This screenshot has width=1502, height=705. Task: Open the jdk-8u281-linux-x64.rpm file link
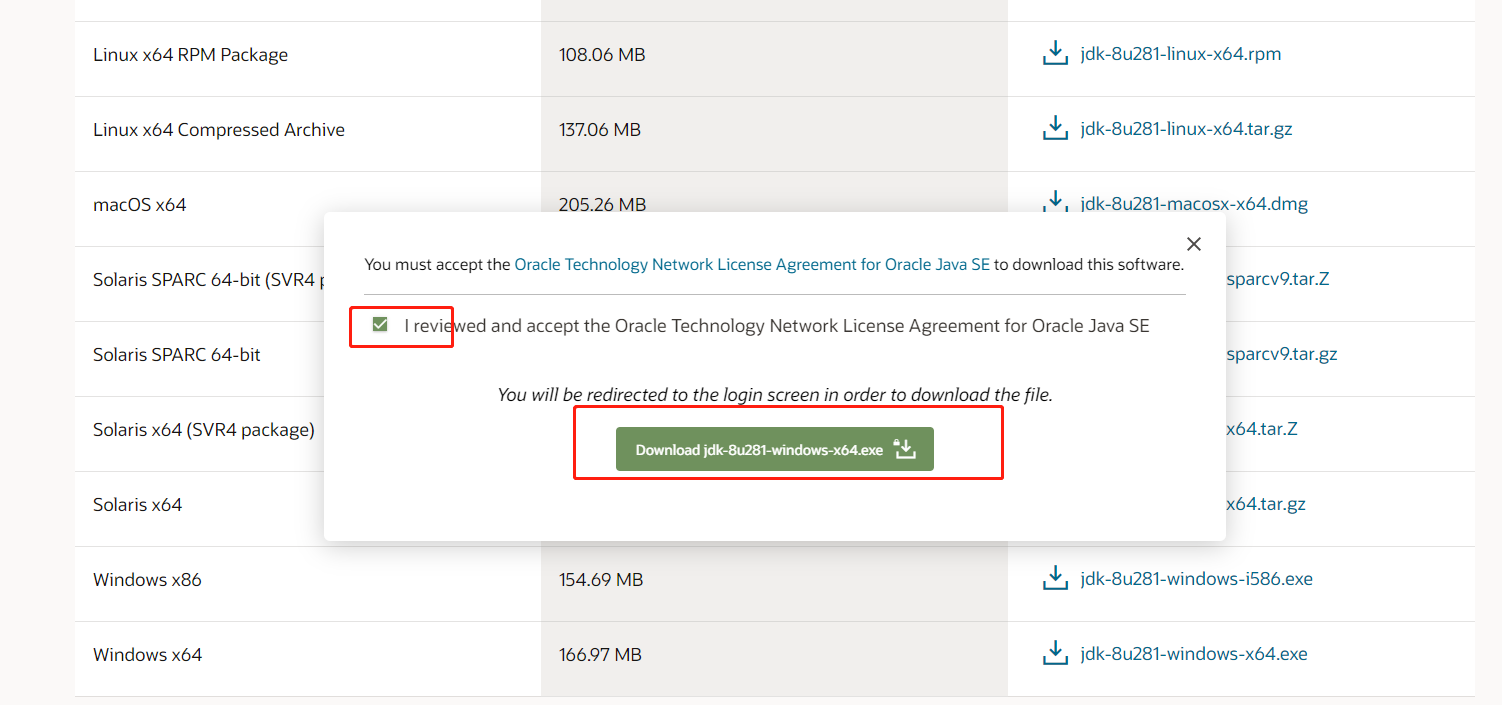pyautogui.click(x=1180, y=54)
